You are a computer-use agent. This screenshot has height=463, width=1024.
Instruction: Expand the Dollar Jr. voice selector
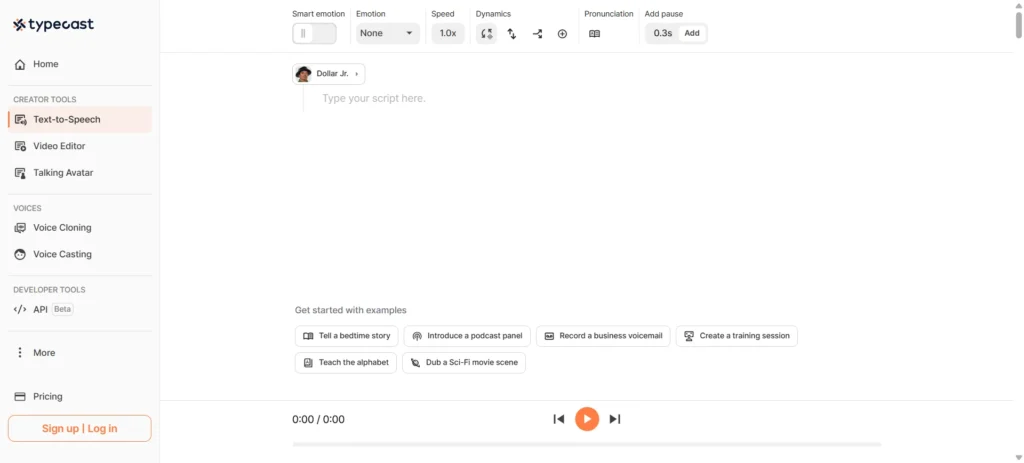click(x=329, y=74)
